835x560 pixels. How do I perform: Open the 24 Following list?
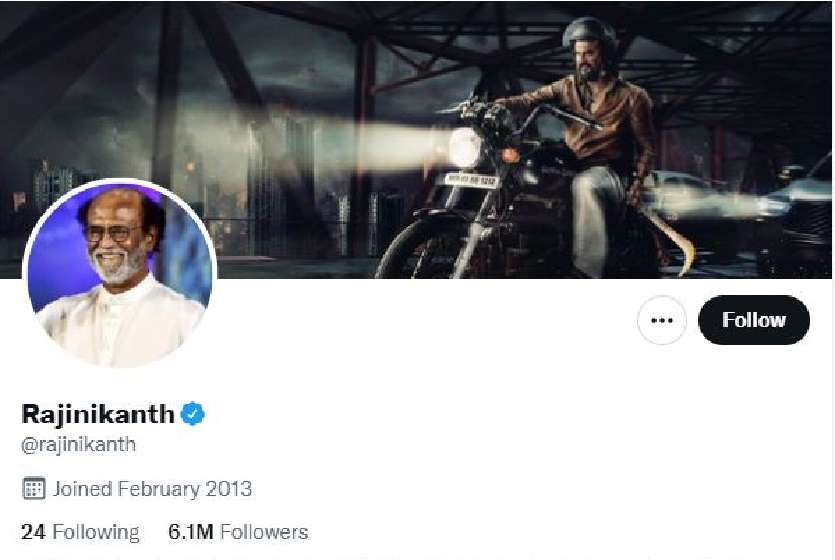(x=80, y=532)
